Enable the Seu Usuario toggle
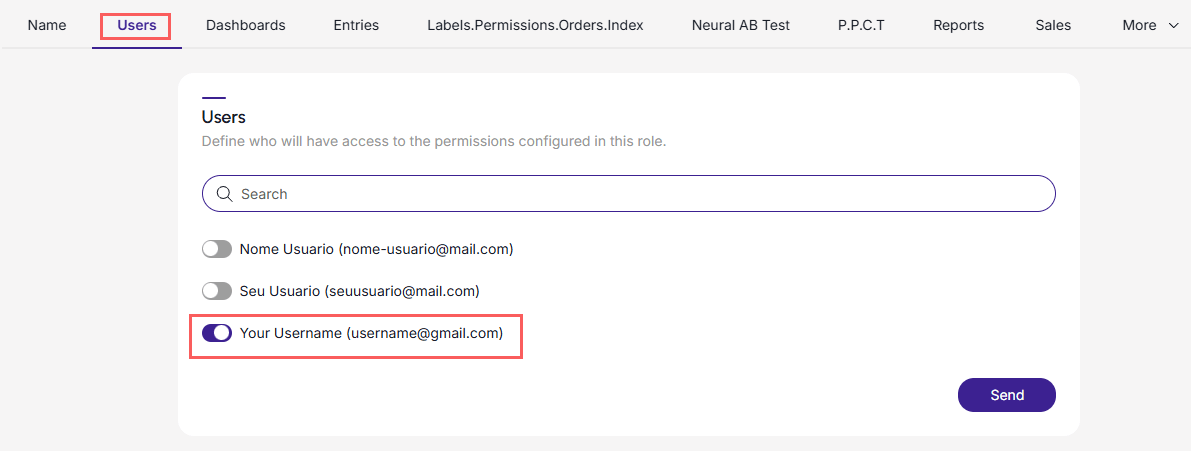 [216, 291]
